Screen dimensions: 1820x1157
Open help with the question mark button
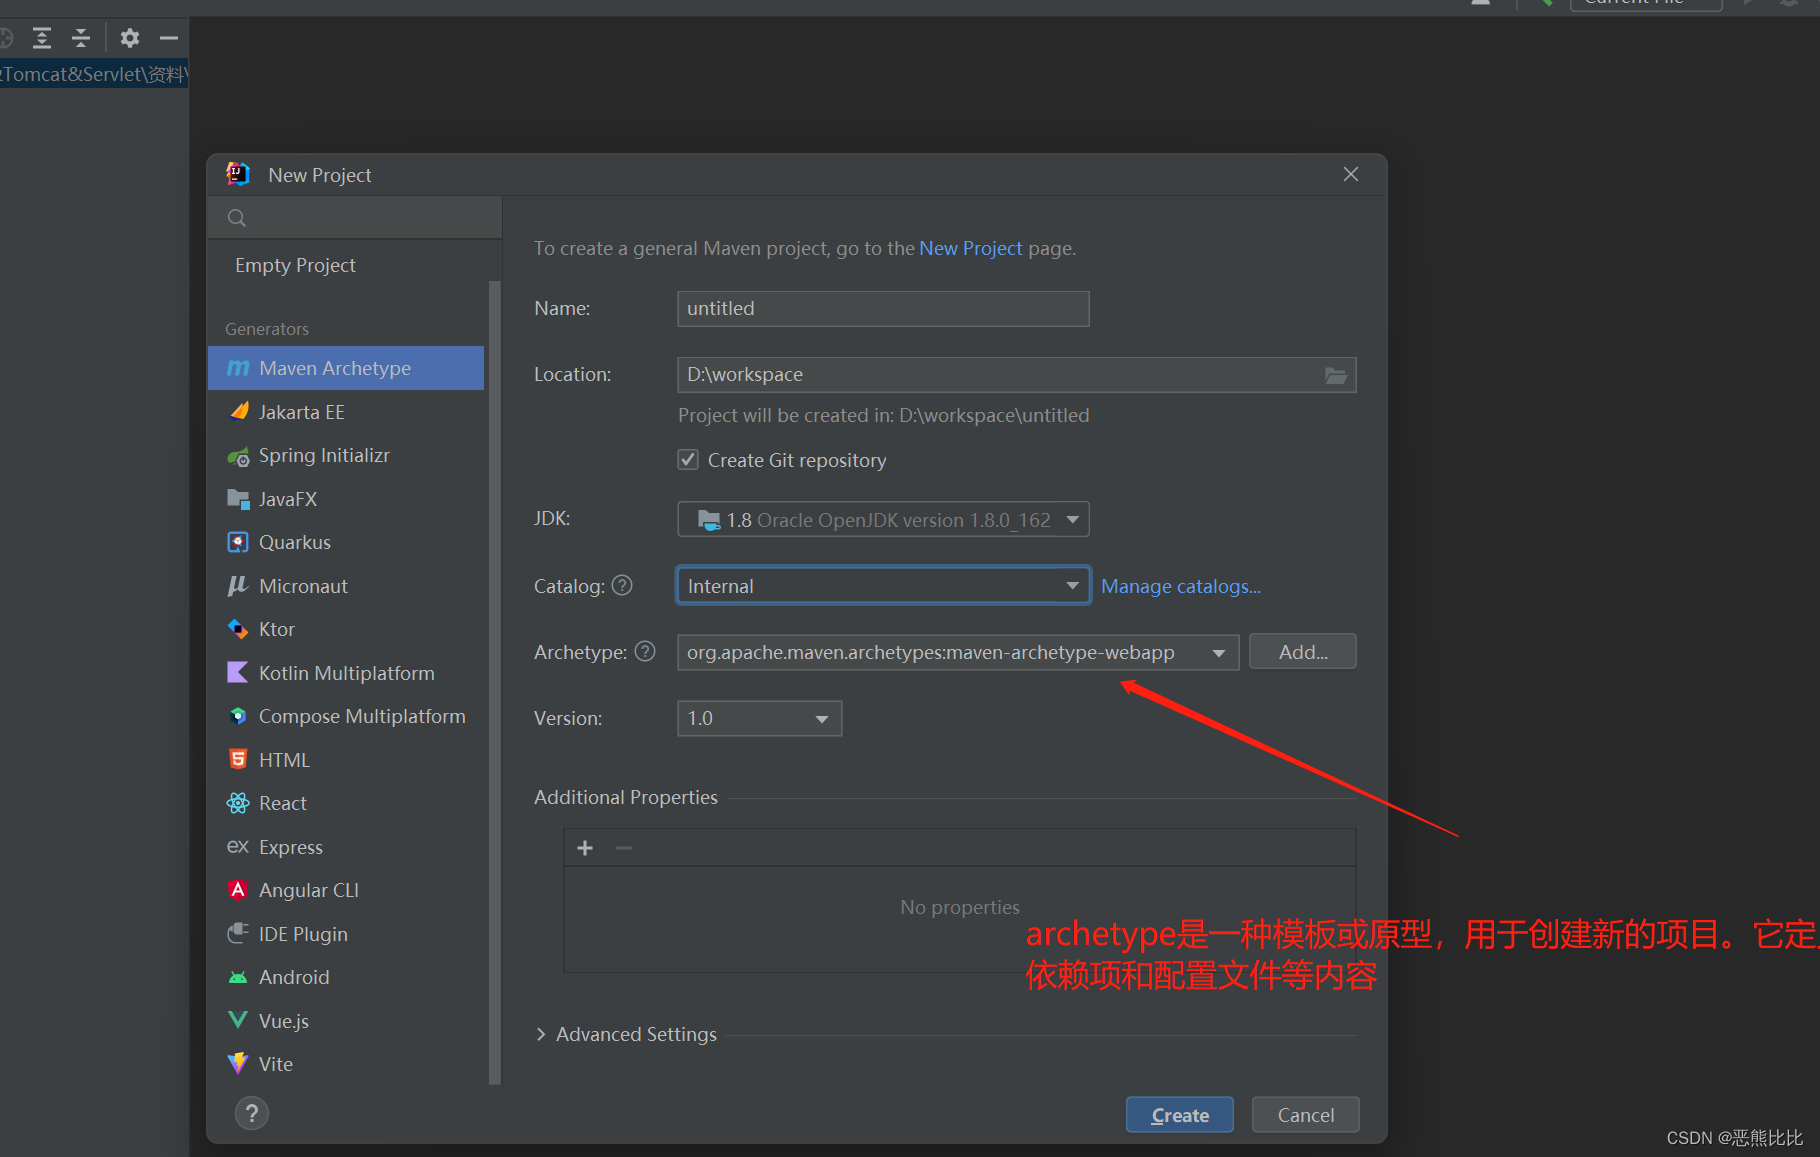pos(252,1113)
